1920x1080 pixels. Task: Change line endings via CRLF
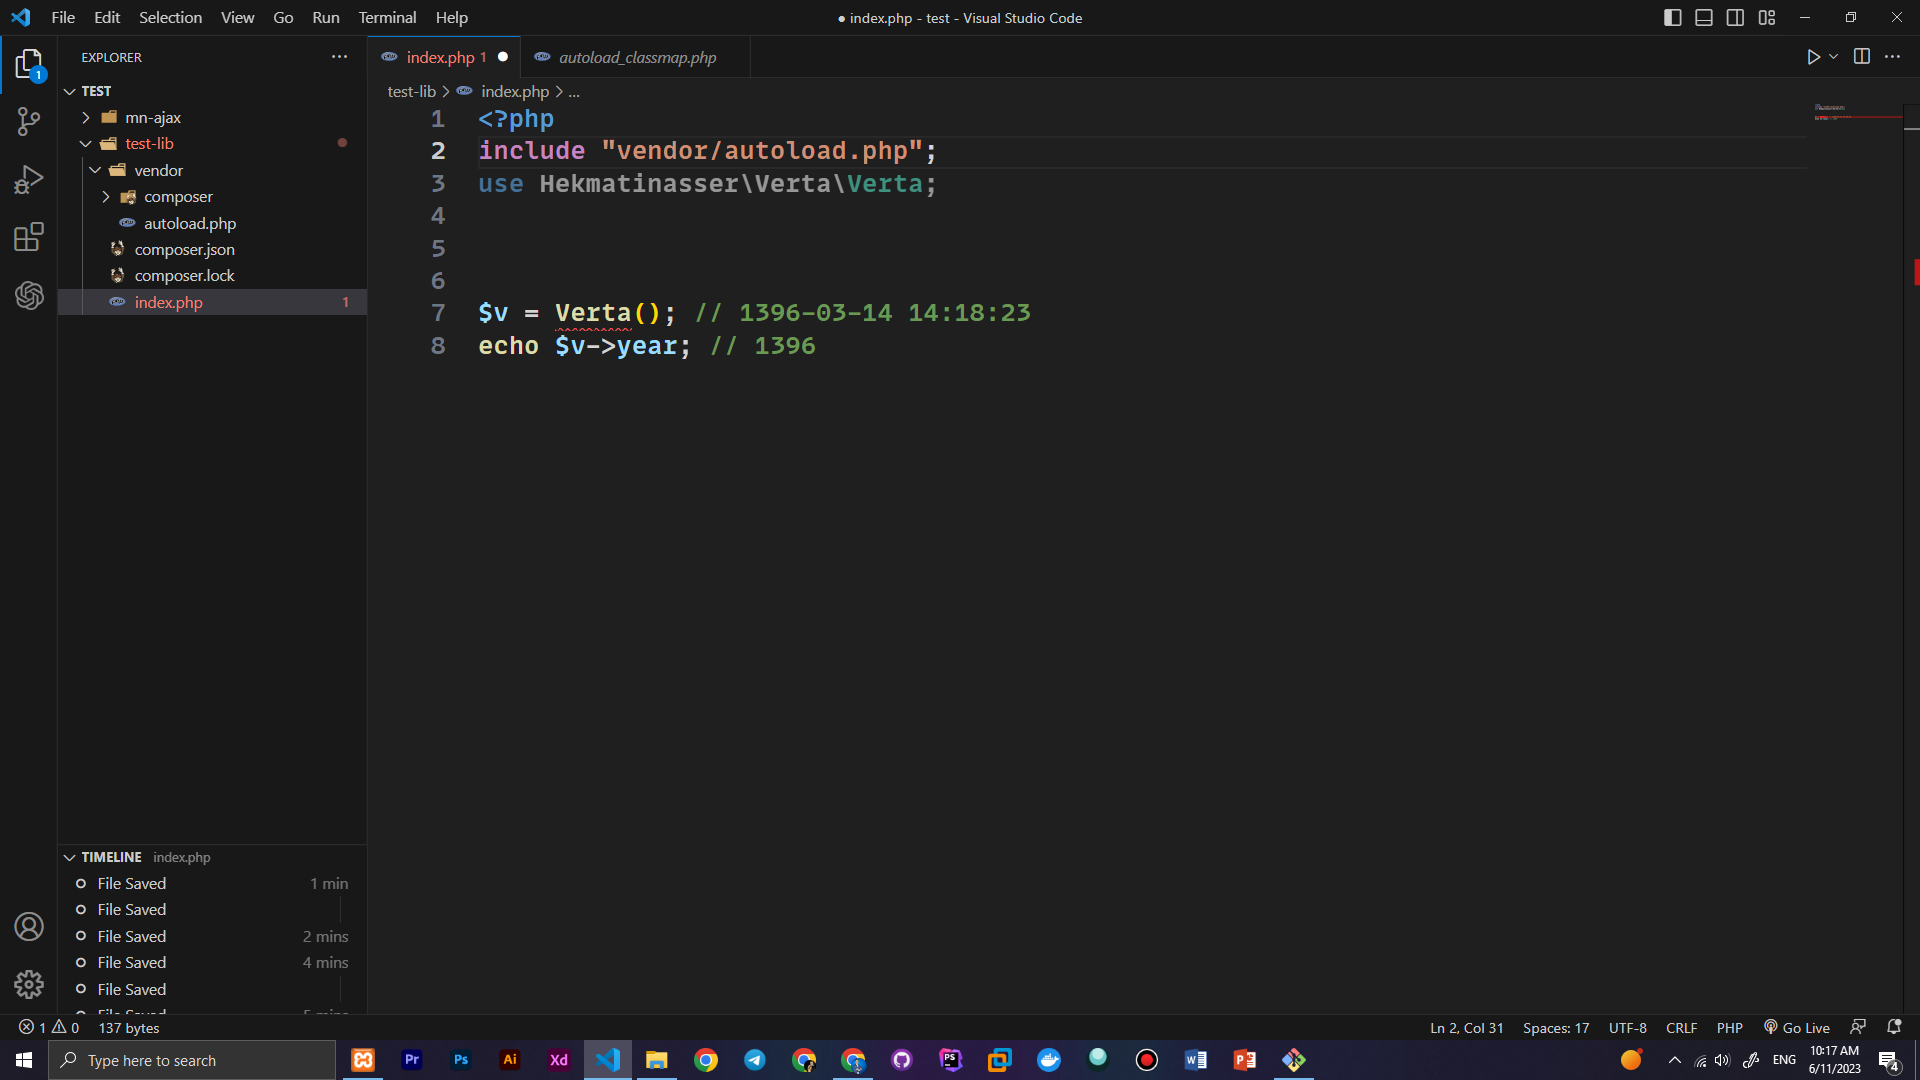coord(1681,1028)
